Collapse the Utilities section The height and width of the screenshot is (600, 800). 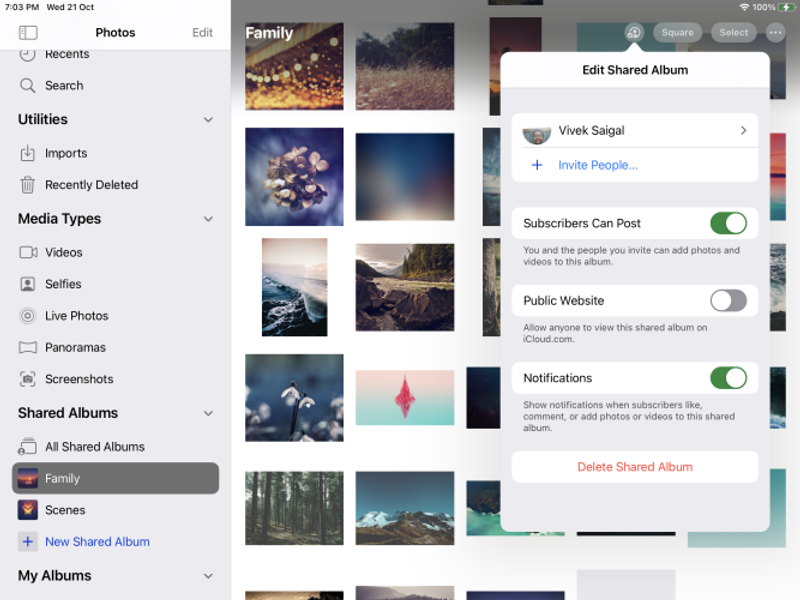(x=208, y=120)
